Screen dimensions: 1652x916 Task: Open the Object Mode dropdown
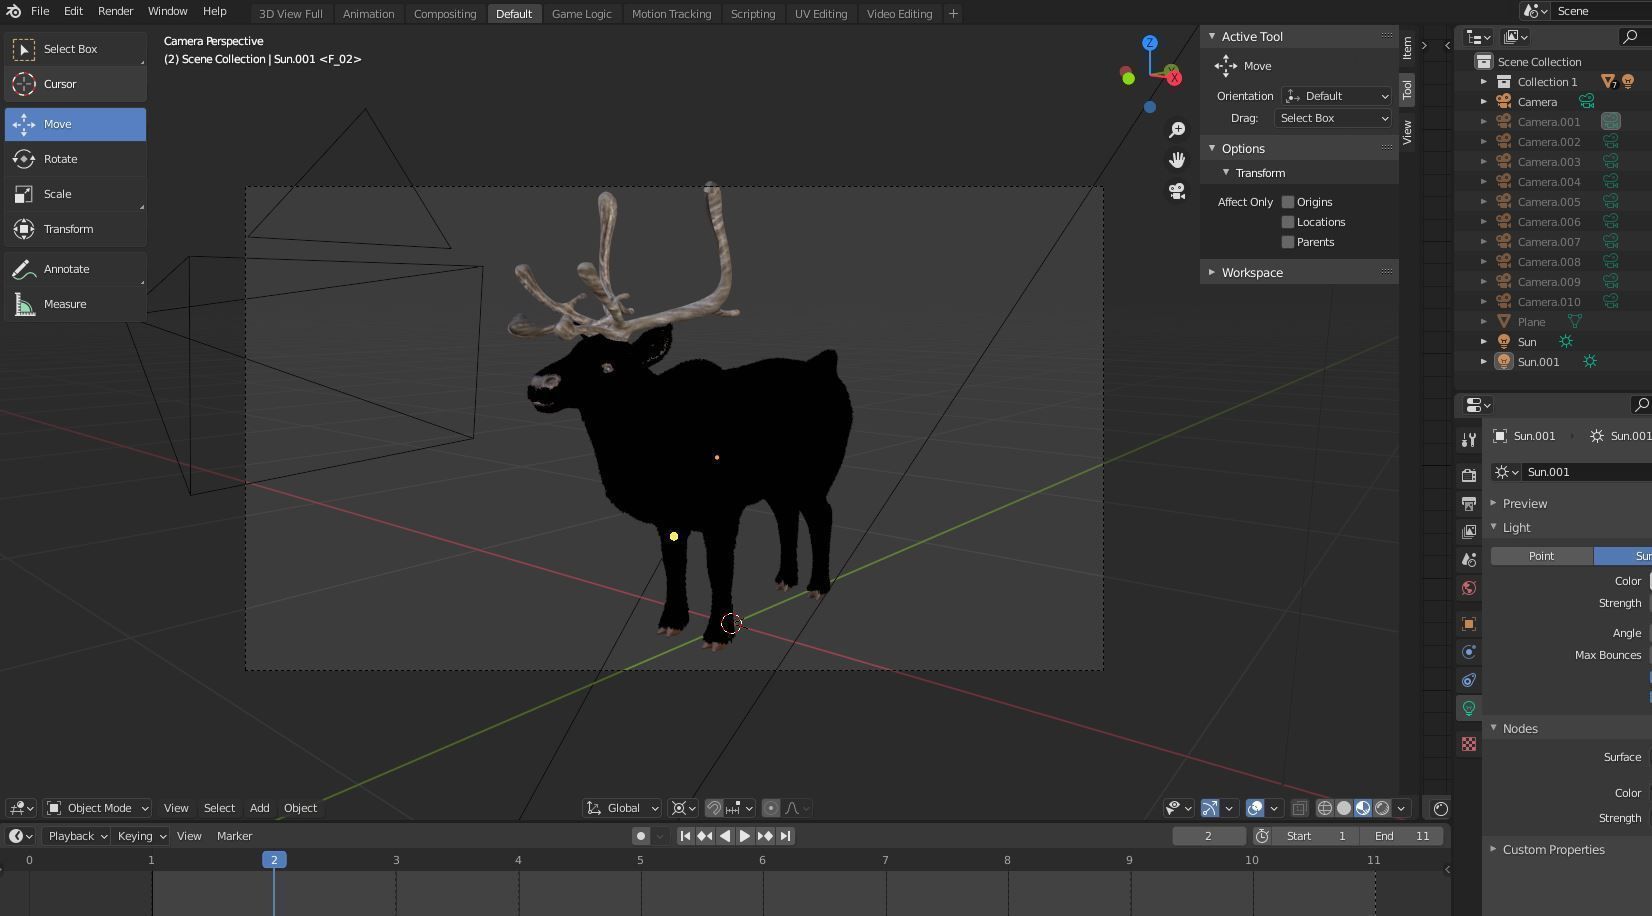pos(98,808)
